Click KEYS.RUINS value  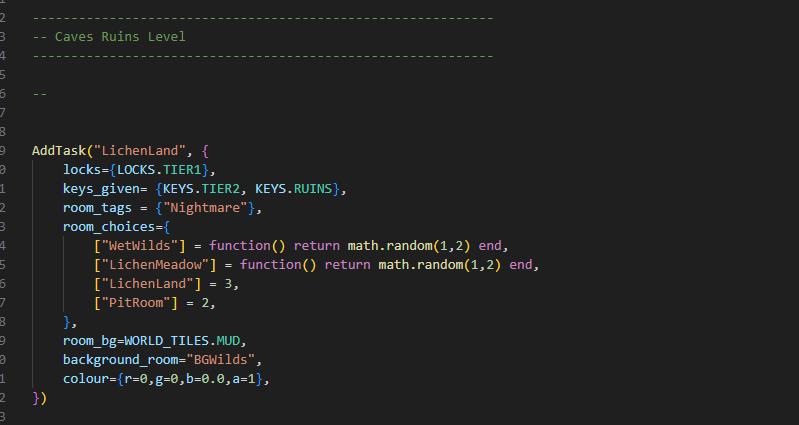tap(294, 189)
